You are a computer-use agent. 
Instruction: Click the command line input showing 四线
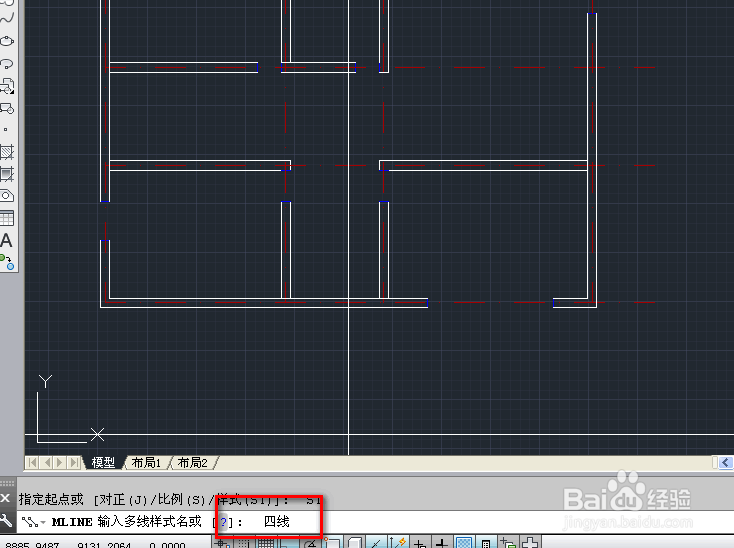click(x=276, y=521)
